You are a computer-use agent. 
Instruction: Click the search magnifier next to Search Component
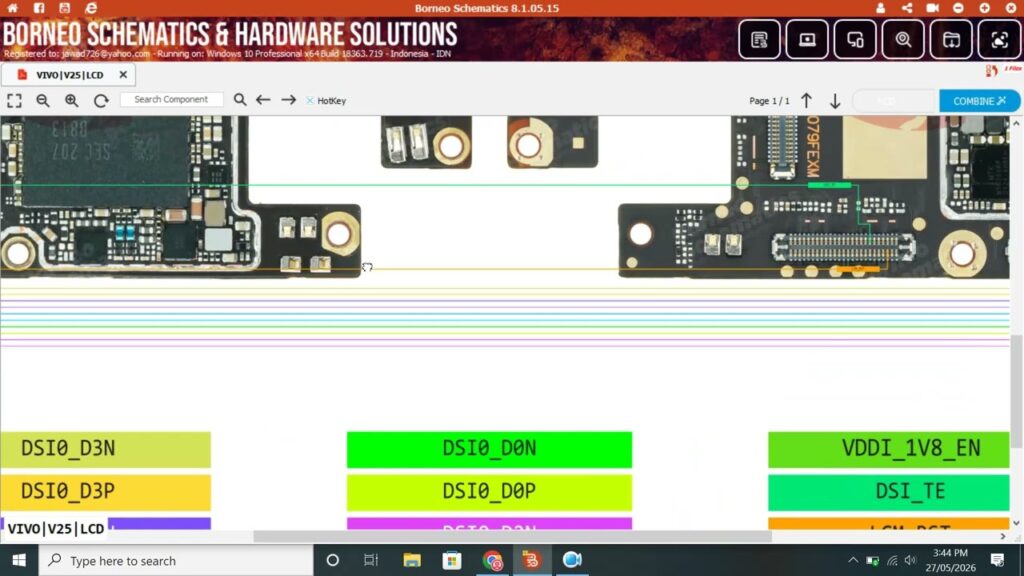point(240,100)
